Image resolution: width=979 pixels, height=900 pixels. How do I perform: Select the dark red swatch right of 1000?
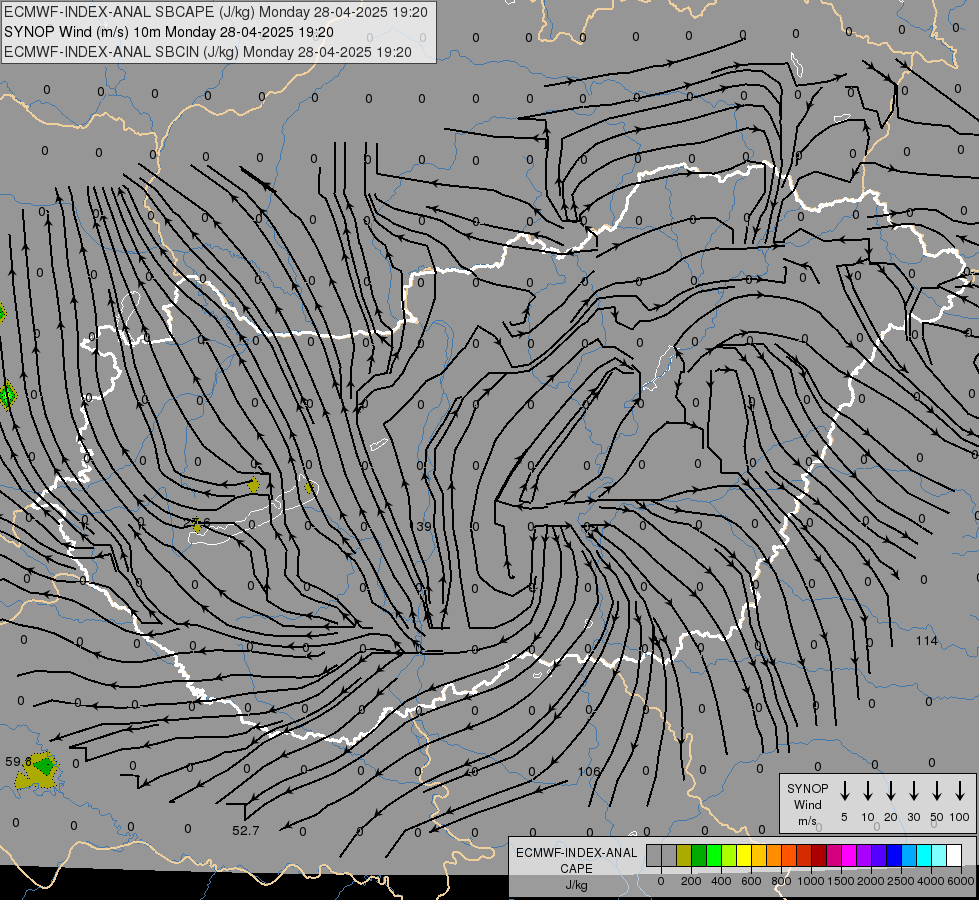coord(819,855)
